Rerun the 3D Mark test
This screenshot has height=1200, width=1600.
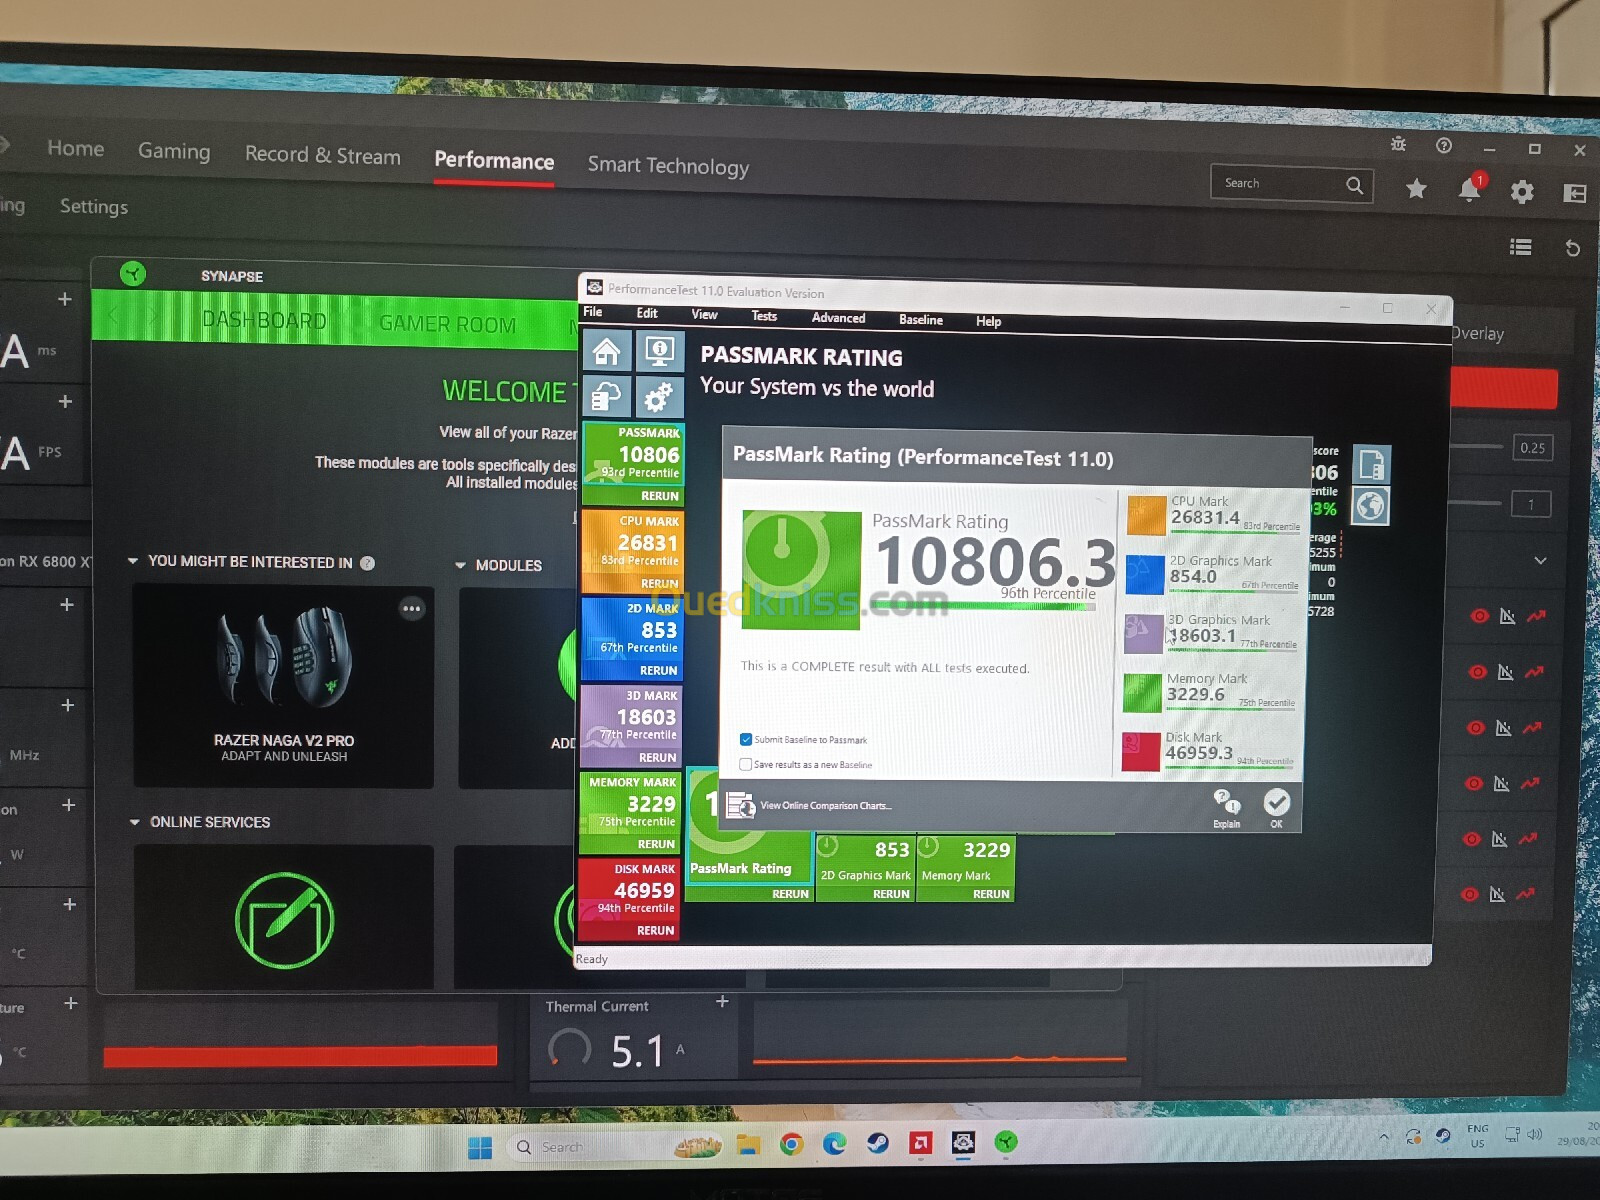click(x=657, y=757)
